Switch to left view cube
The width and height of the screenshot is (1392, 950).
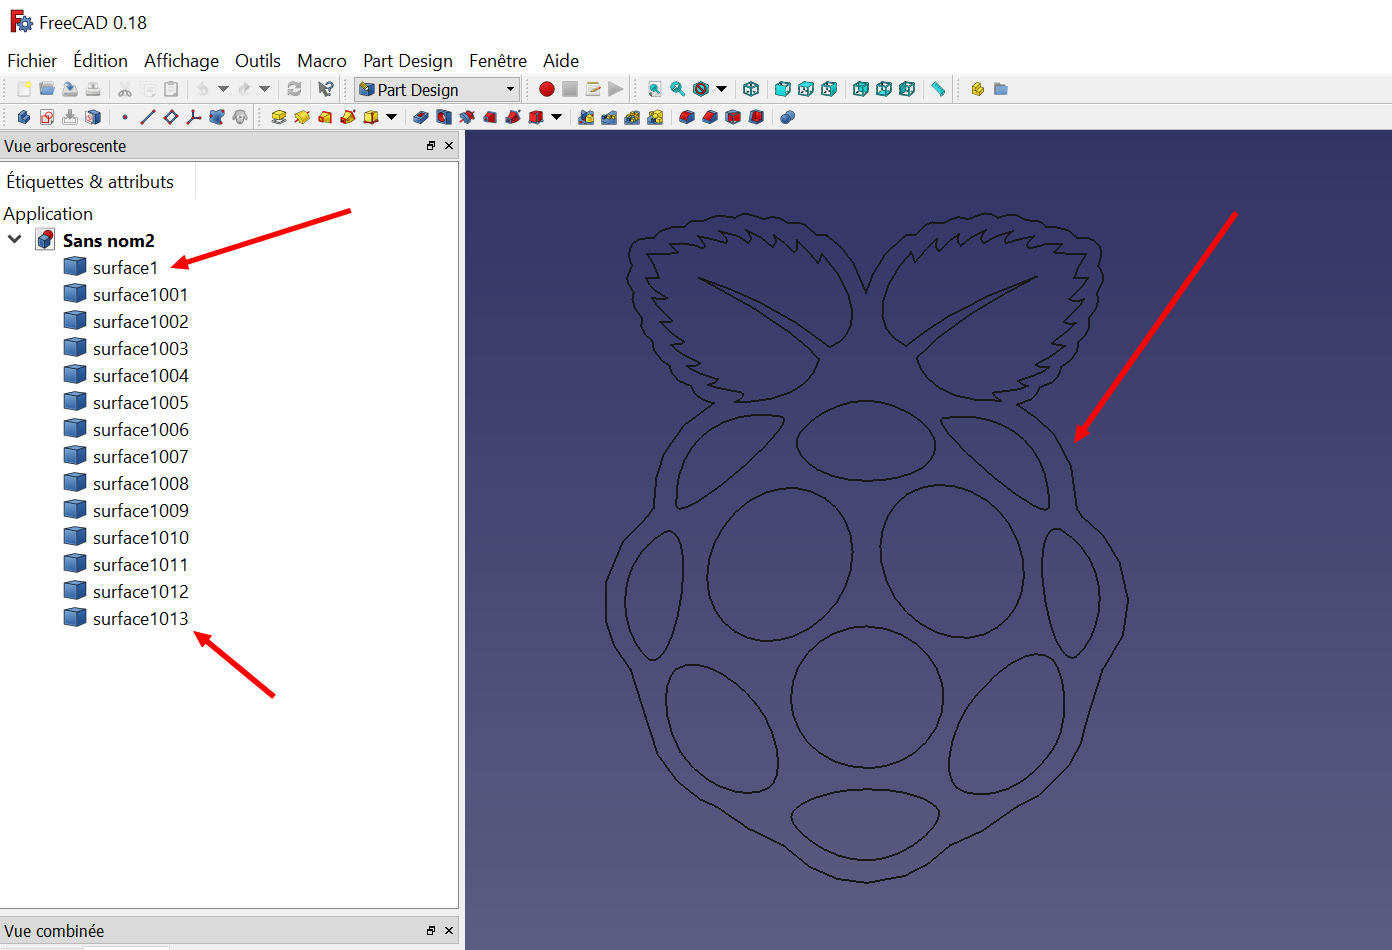(907, 89)
